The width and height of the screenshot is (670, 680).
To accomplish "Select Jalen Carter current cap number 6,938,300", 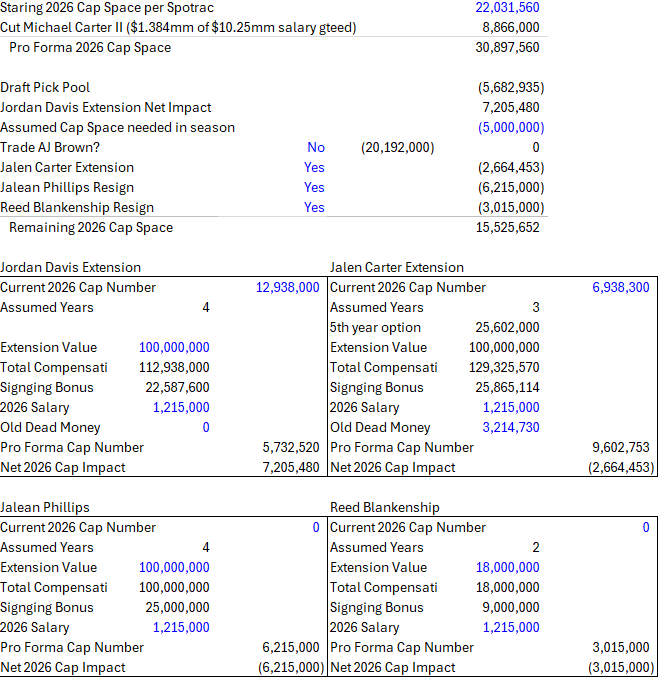I will coord(620,287).
